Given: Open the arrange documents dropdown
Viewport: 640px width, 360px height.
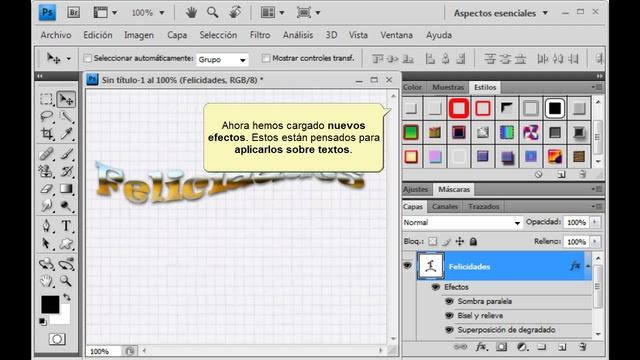Looking at the screenshot, I should click(x=273, y=13).
